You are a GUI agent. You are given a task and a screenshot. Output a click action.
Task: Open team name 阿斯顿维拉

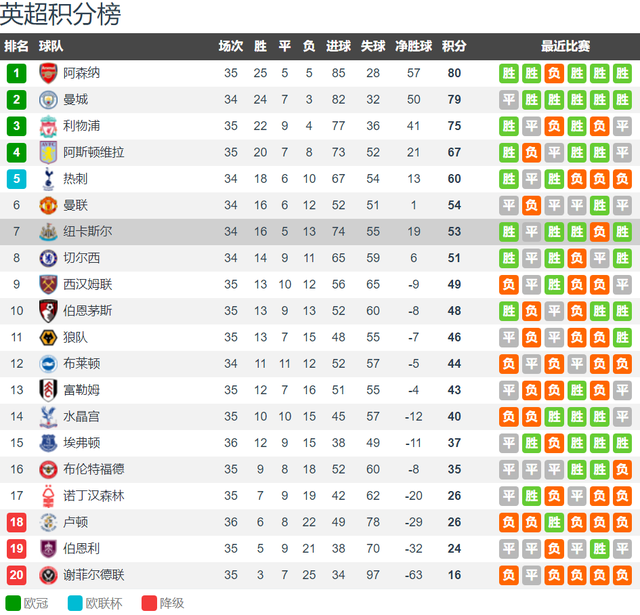(93, 152)
